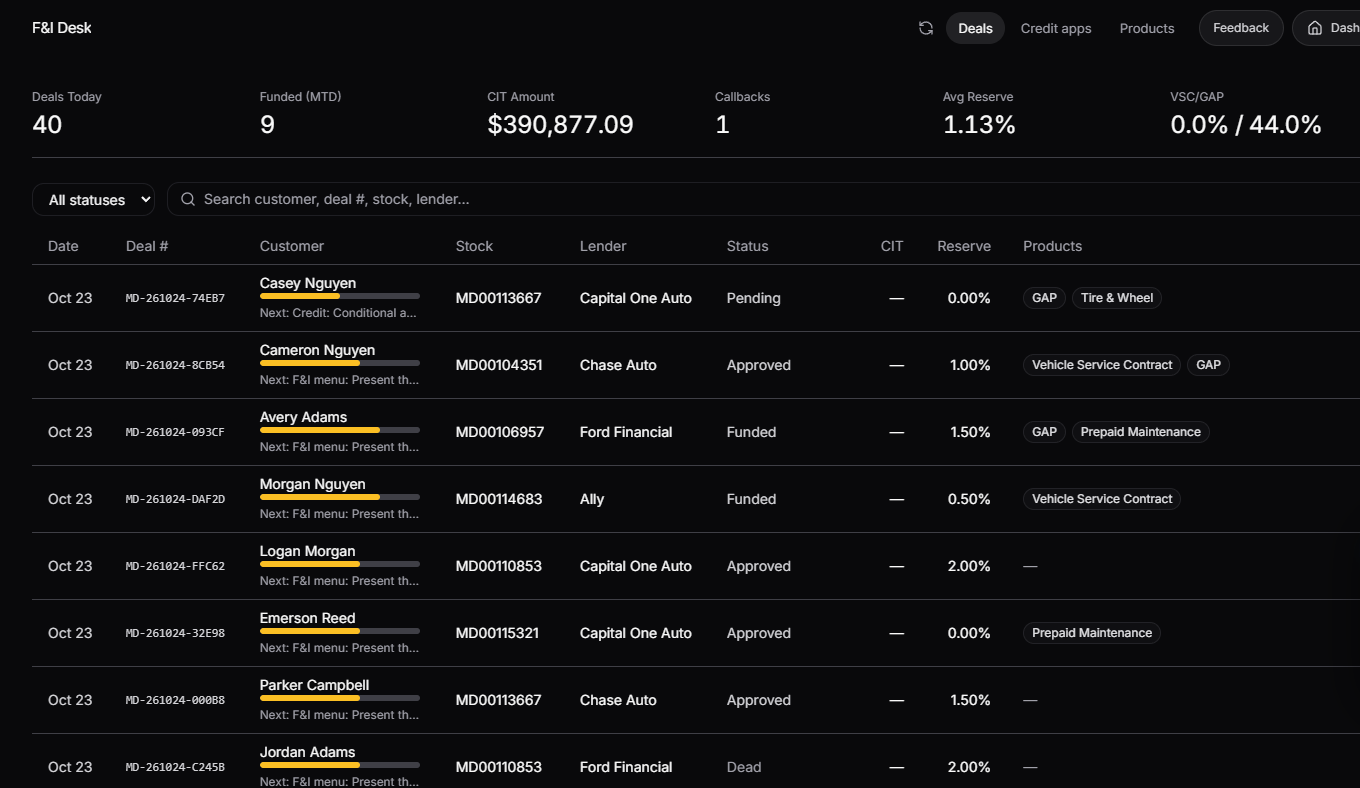
Task: Click the Funded (MTD) stat
Action: click(300, 113)
